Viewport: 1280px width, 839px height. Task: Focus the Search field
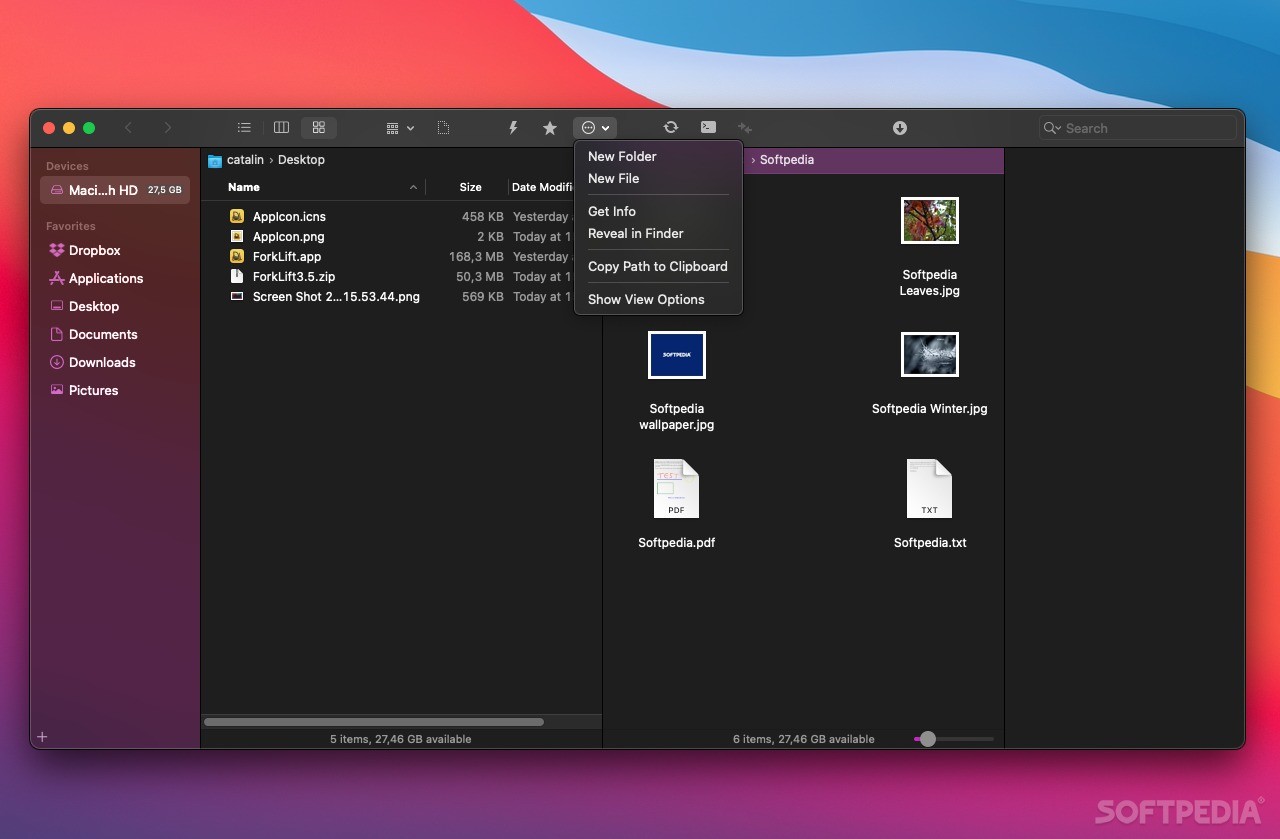click(1138, 128)
